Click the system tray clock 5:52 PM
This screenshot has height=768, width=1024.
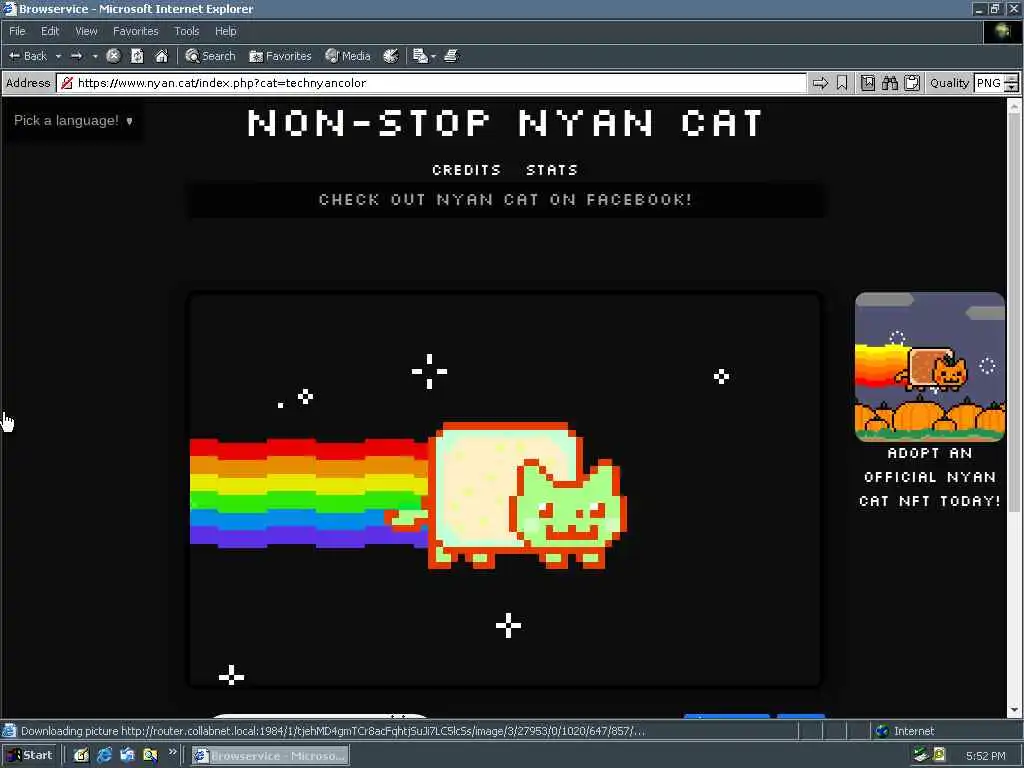tap(985, 756)
